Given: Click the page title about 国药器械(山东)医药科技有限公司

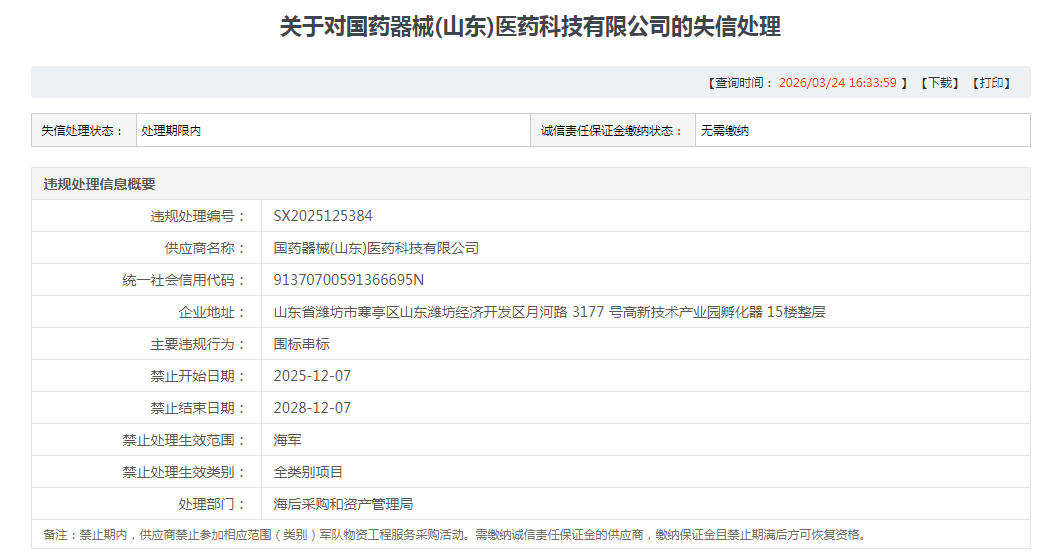Looking at the screenshot, I should coord(530,27).
